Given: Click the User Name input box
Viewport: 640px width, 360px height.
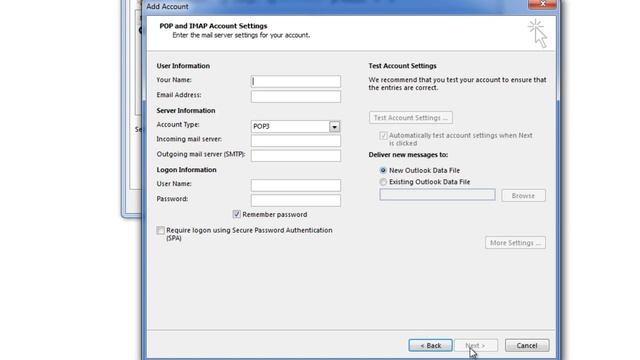Looking at the screenshot, I should tap(296, 185).
